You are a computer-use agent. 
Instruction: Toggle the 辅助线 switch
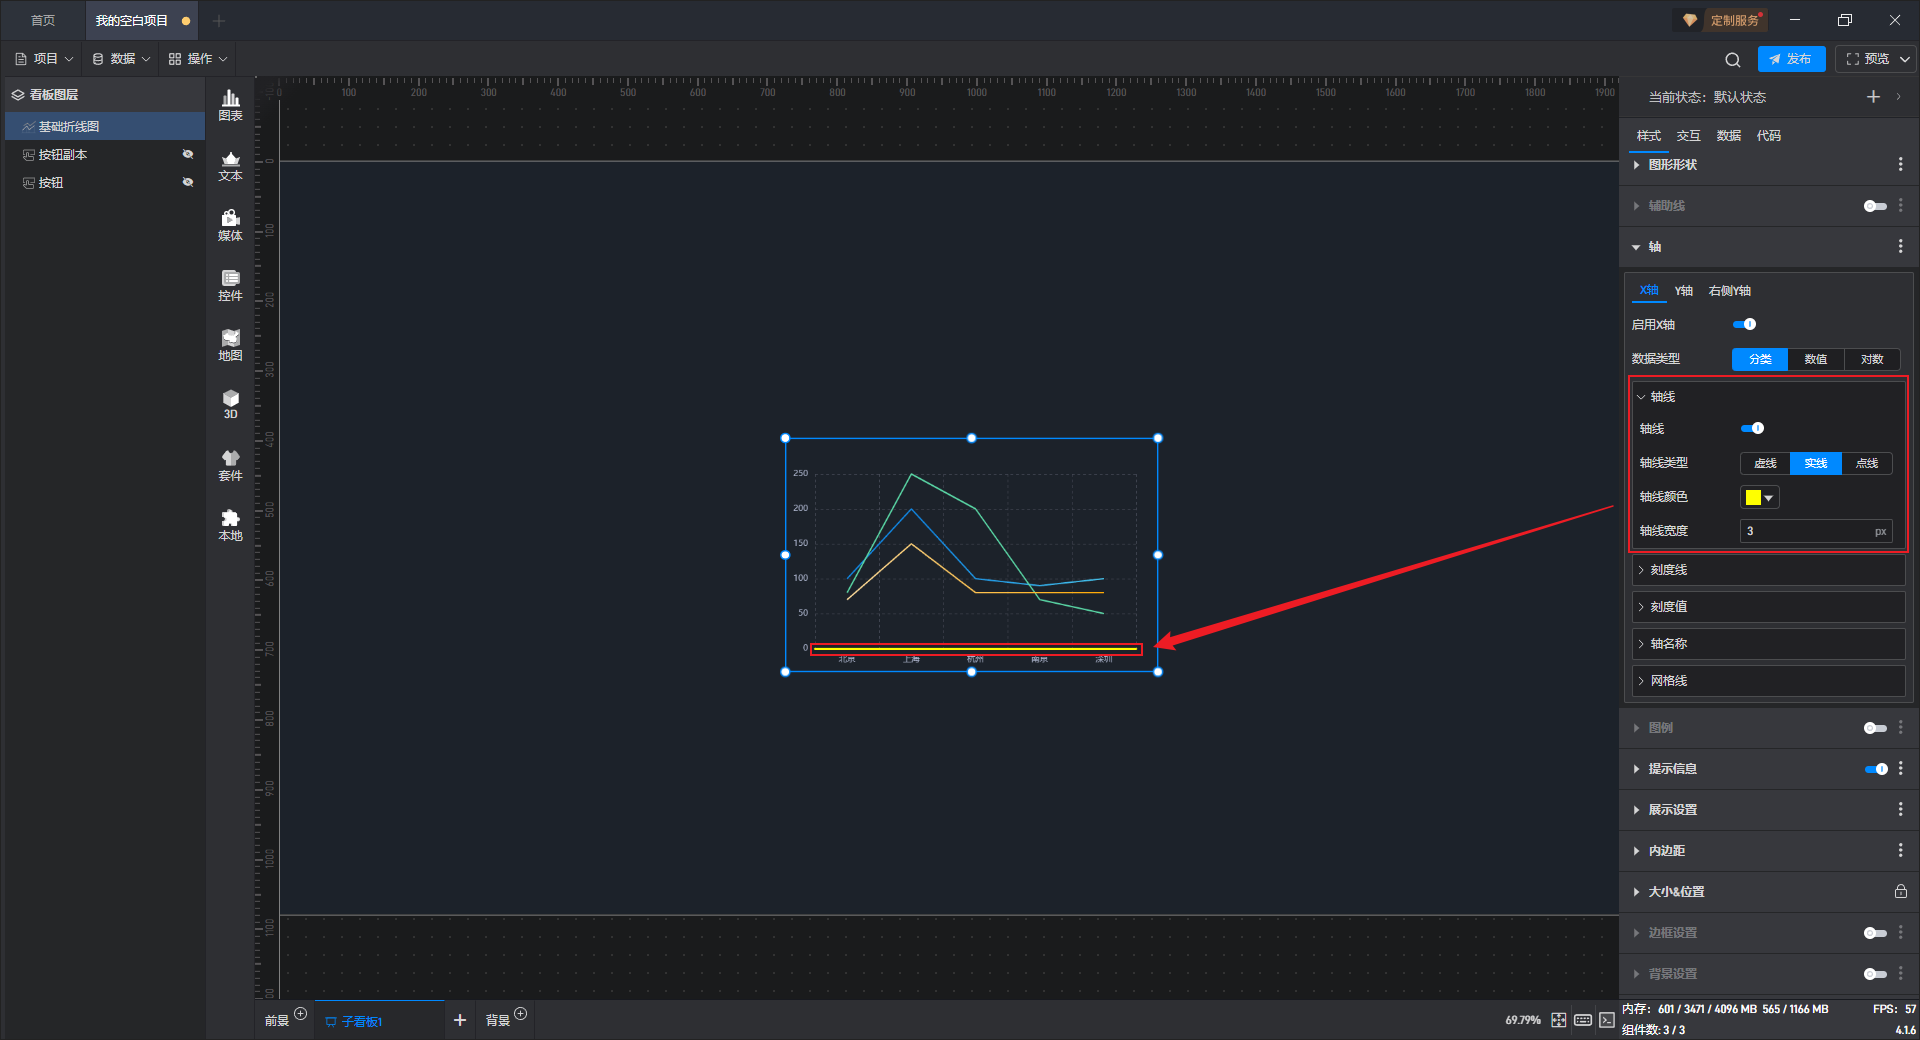click(x=1875, y=206)
